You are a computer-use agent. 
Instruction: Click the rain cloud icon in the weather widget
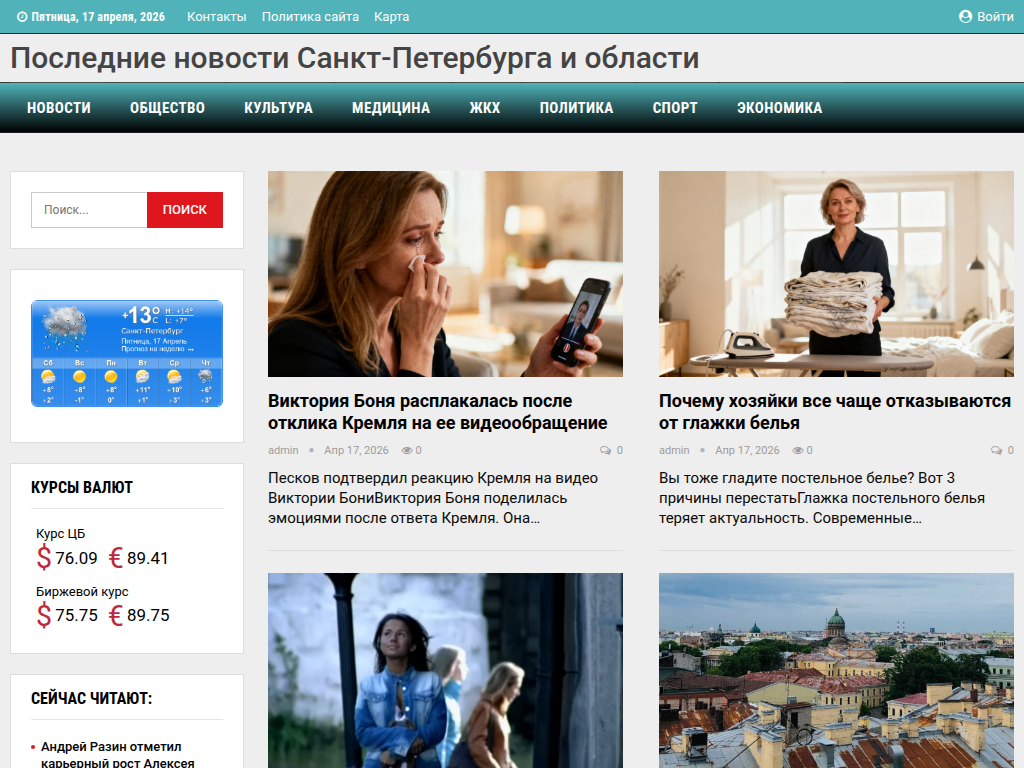click(64, 326)
